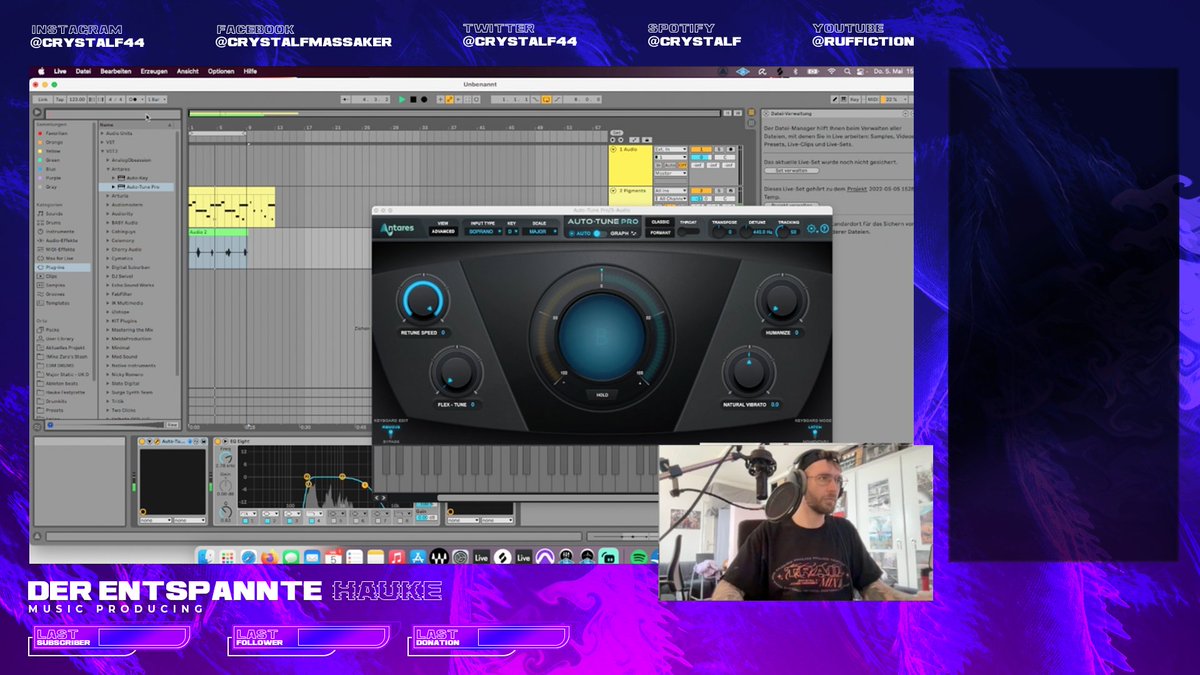Open Finder from the Dock
1200x675 pixels.
(204, 556)
